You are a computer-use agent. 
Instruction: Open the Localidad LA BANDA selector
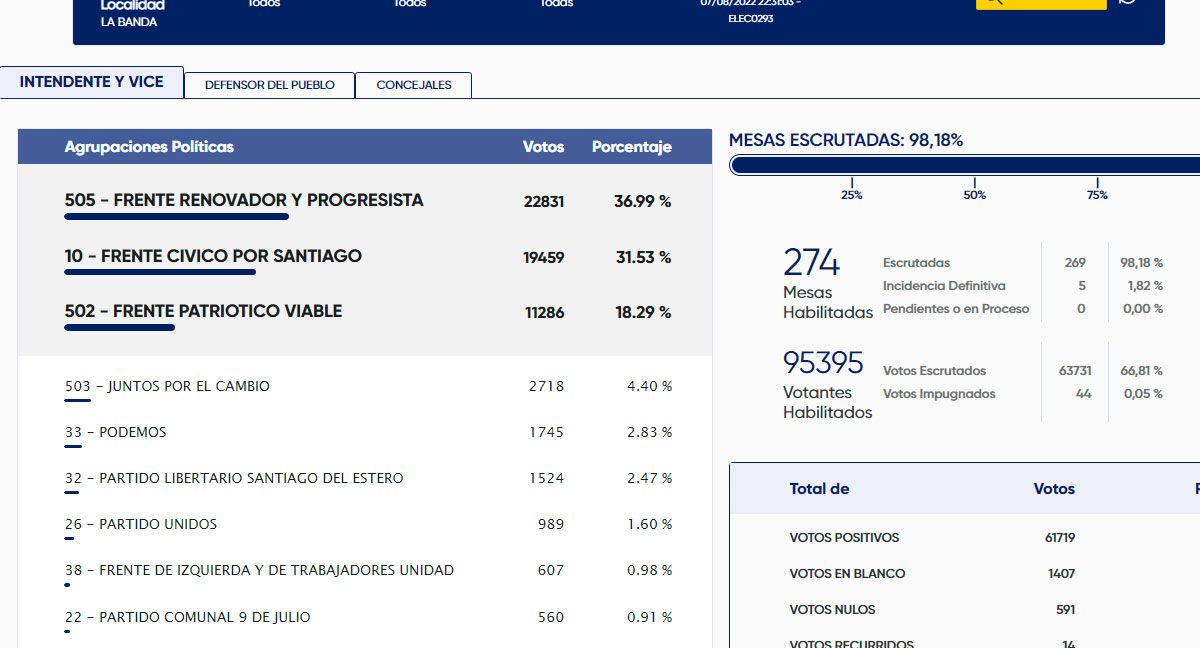(130, 14)
